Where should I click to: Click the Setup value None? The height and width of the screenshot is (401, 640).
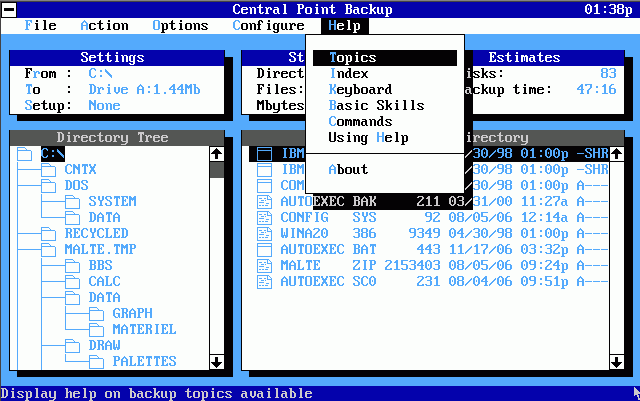[x=104, y=105]
